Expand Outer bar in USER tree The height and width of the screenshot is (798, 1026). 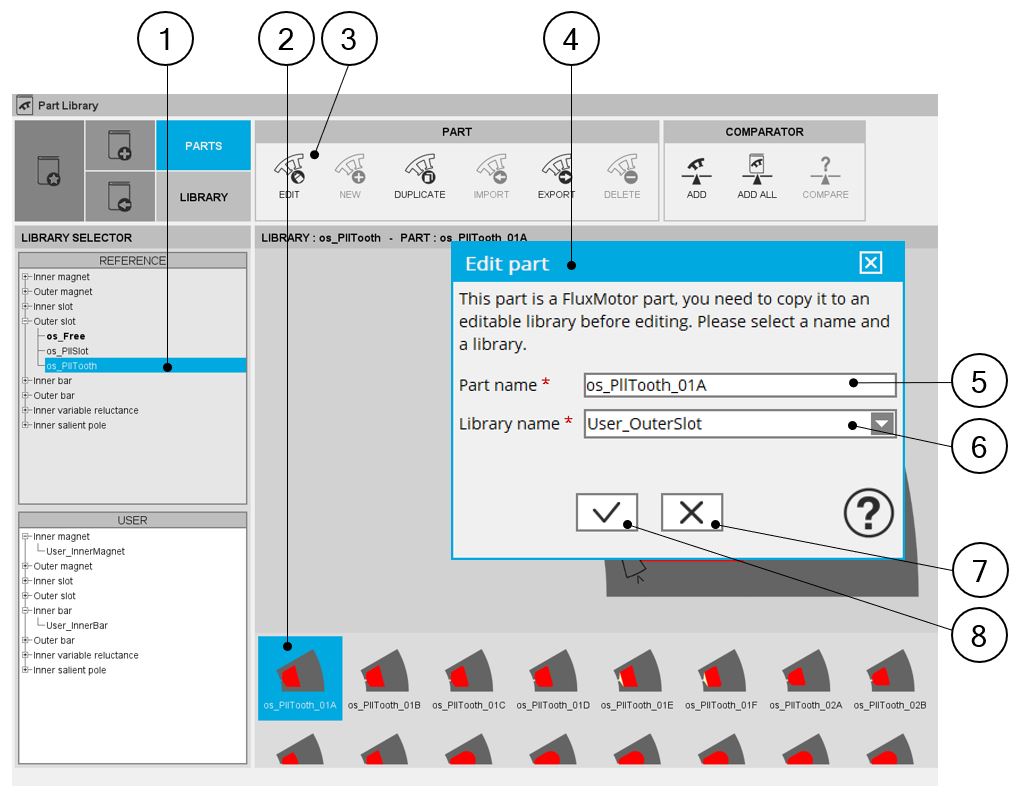coord(25,641)
